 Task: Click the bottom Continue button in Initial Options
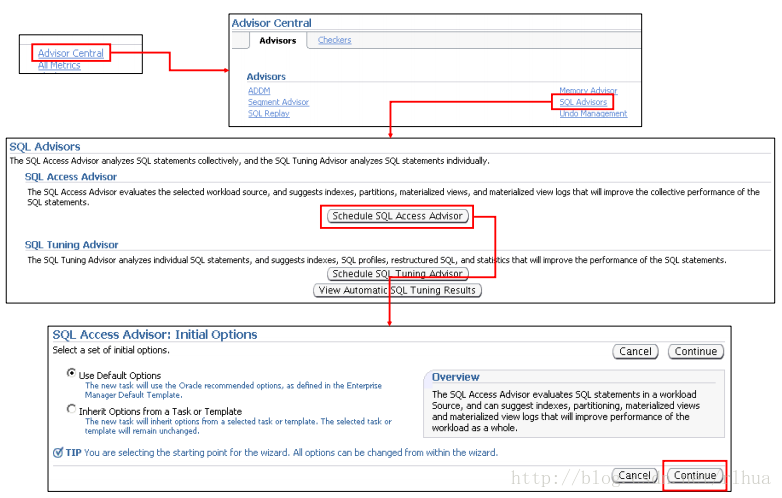(x=695, y=476)
